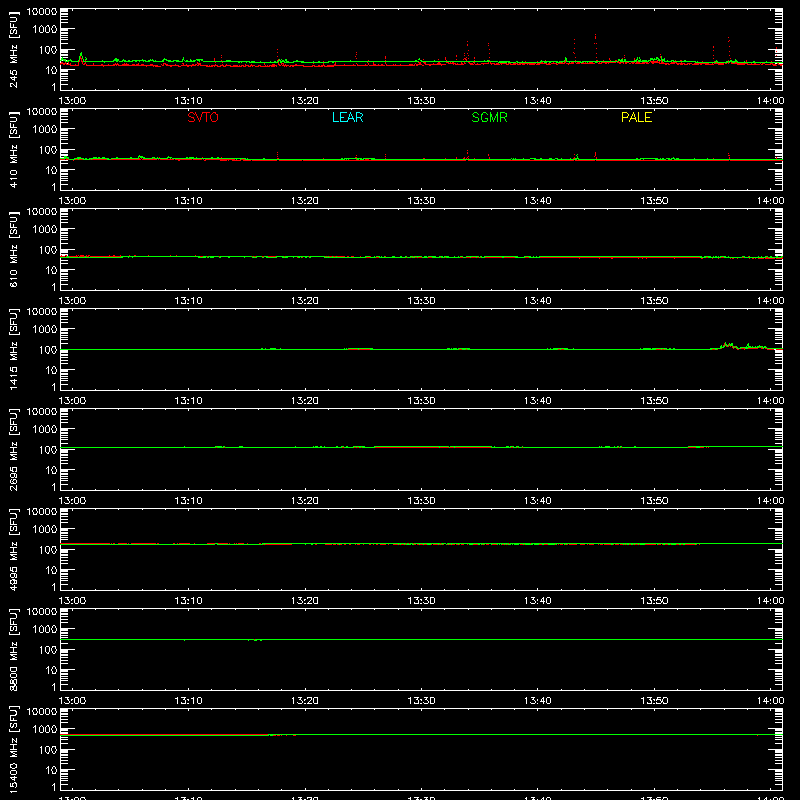Click the 10 y-axis label of 1415 MHz plot
Screen dimensions: 800x800
pos(51,370)
